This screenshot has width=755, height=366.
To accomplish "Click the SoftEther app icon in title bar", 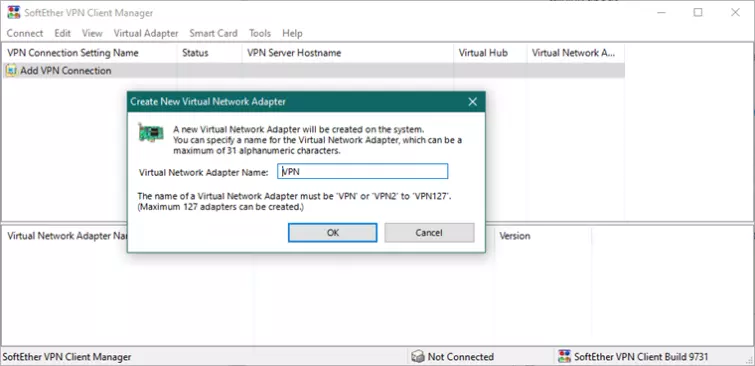I will (14, 13).
